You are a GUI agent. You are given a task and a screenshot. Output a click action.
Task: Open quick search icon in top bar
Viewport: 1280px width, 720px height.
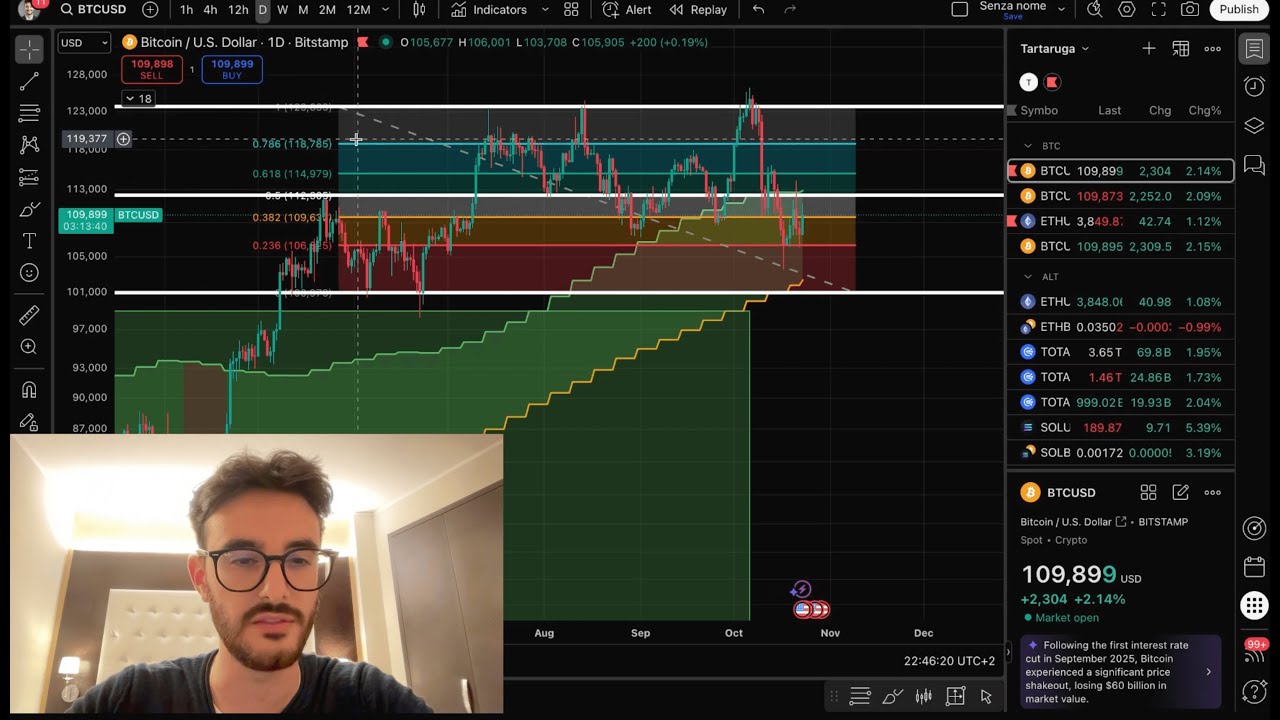click(1094, 10)
